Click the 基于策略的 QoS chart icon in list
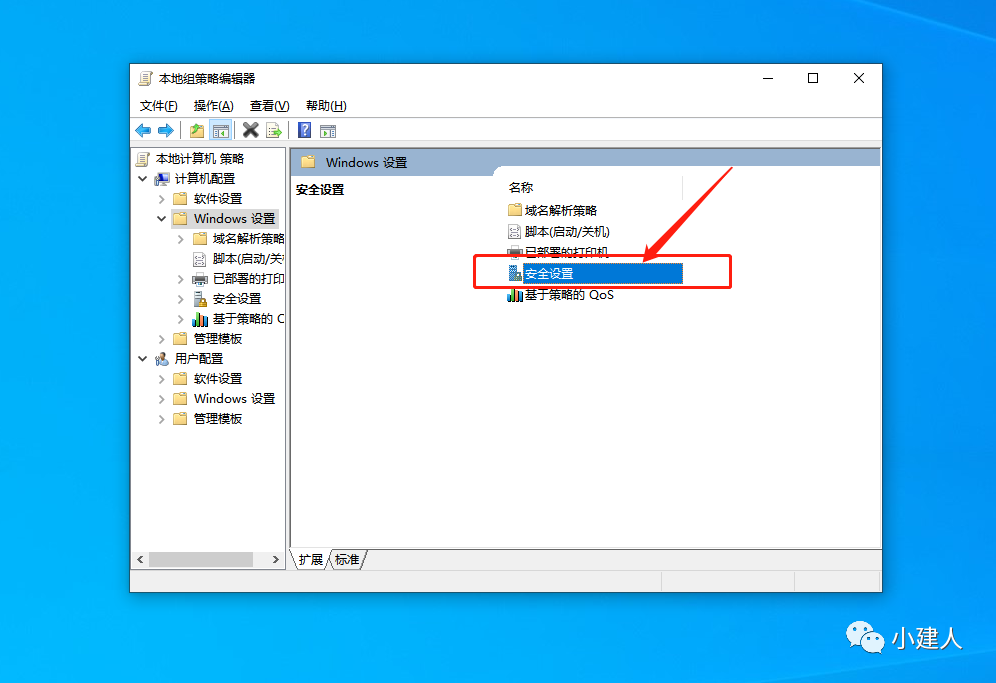Screen dimensions: 996x683 [515, 295]
